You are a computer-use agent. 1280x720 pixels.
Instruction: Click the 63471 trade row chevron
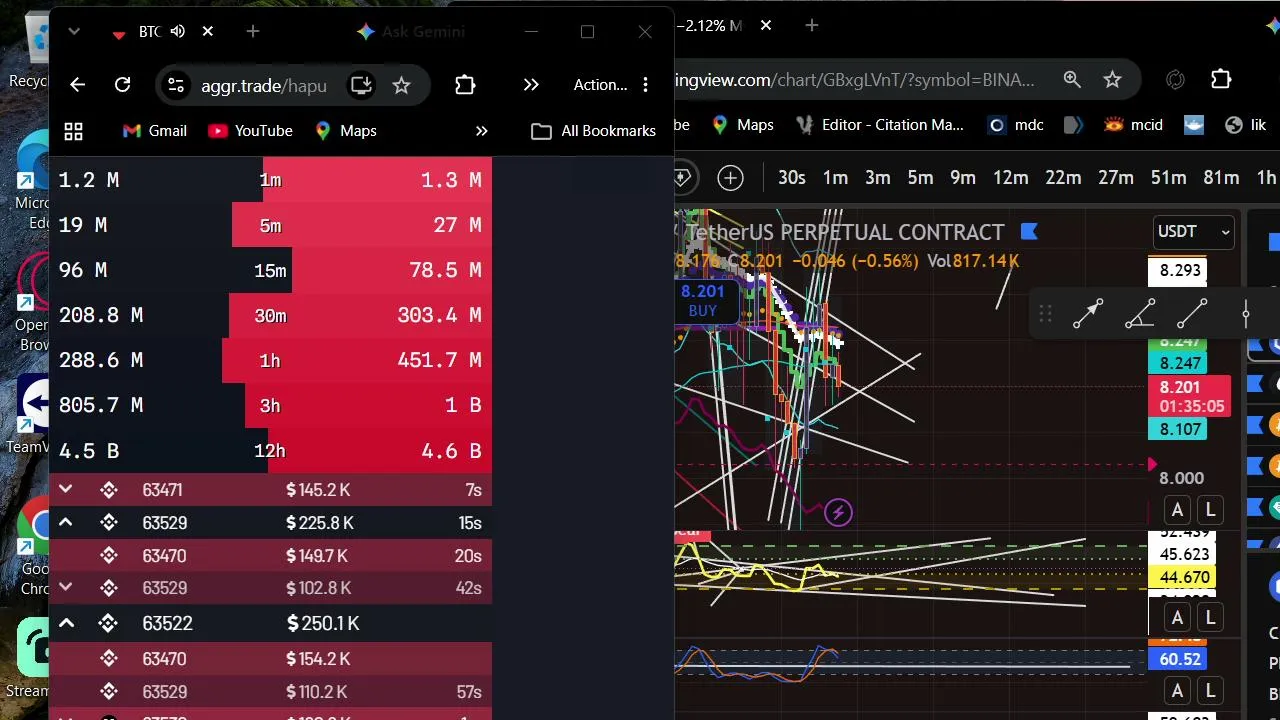coord(65,489)
